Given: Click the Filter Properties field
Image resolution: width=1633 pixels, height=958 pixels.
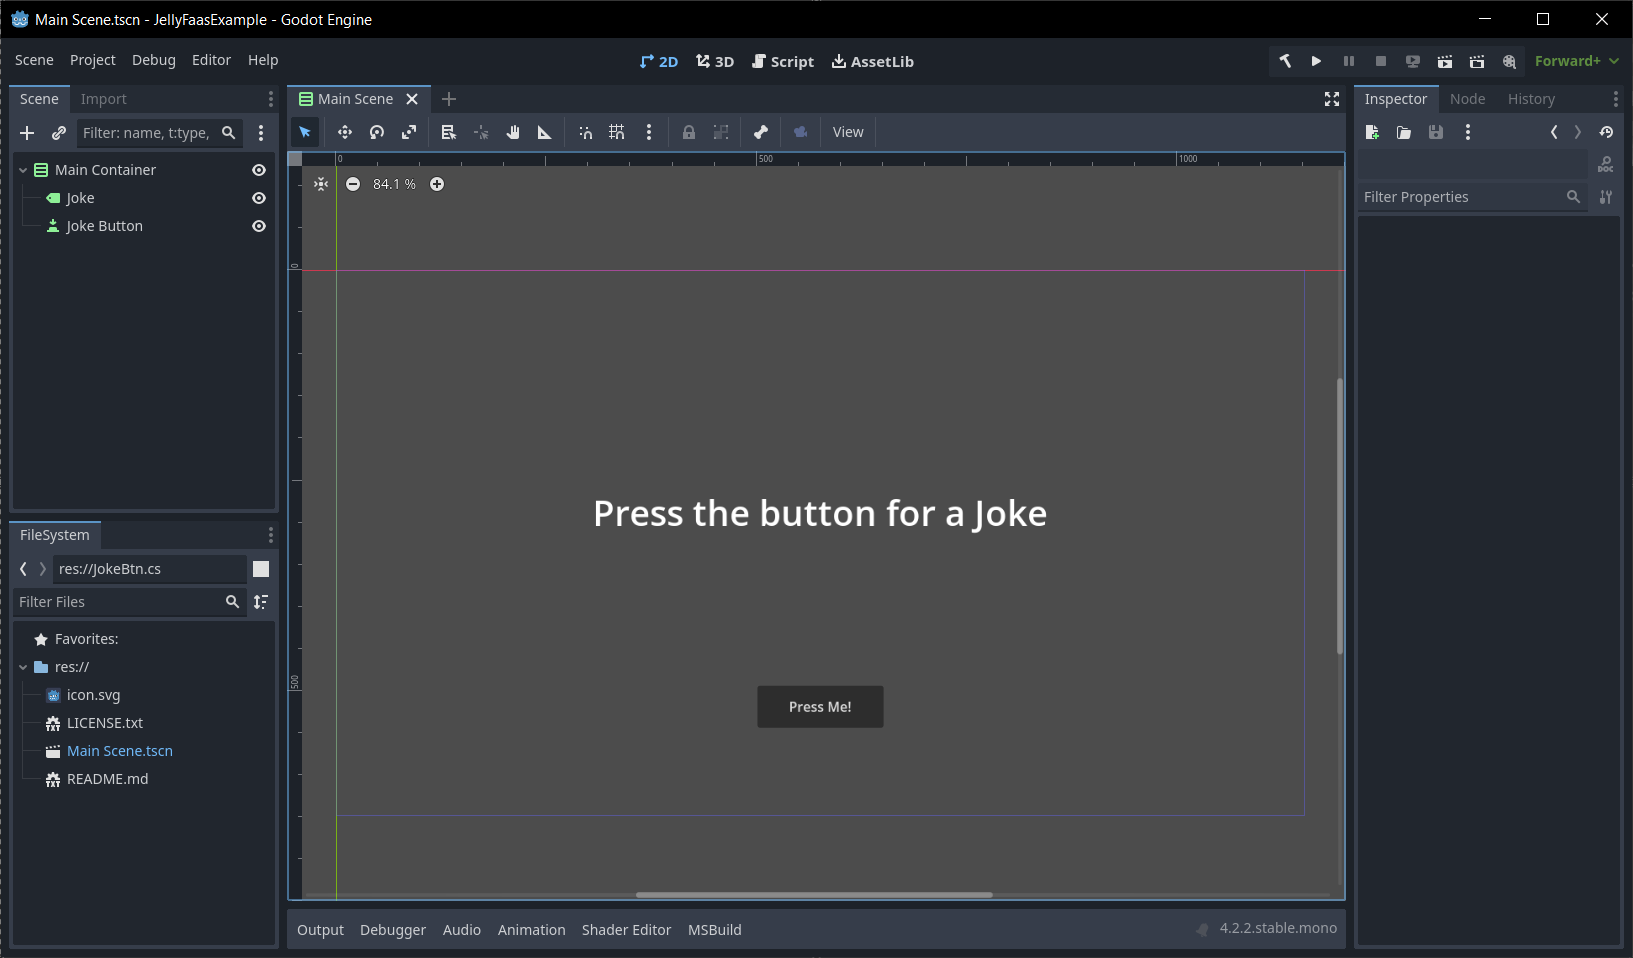Looking at the screenshot, I should [1472, 197].
